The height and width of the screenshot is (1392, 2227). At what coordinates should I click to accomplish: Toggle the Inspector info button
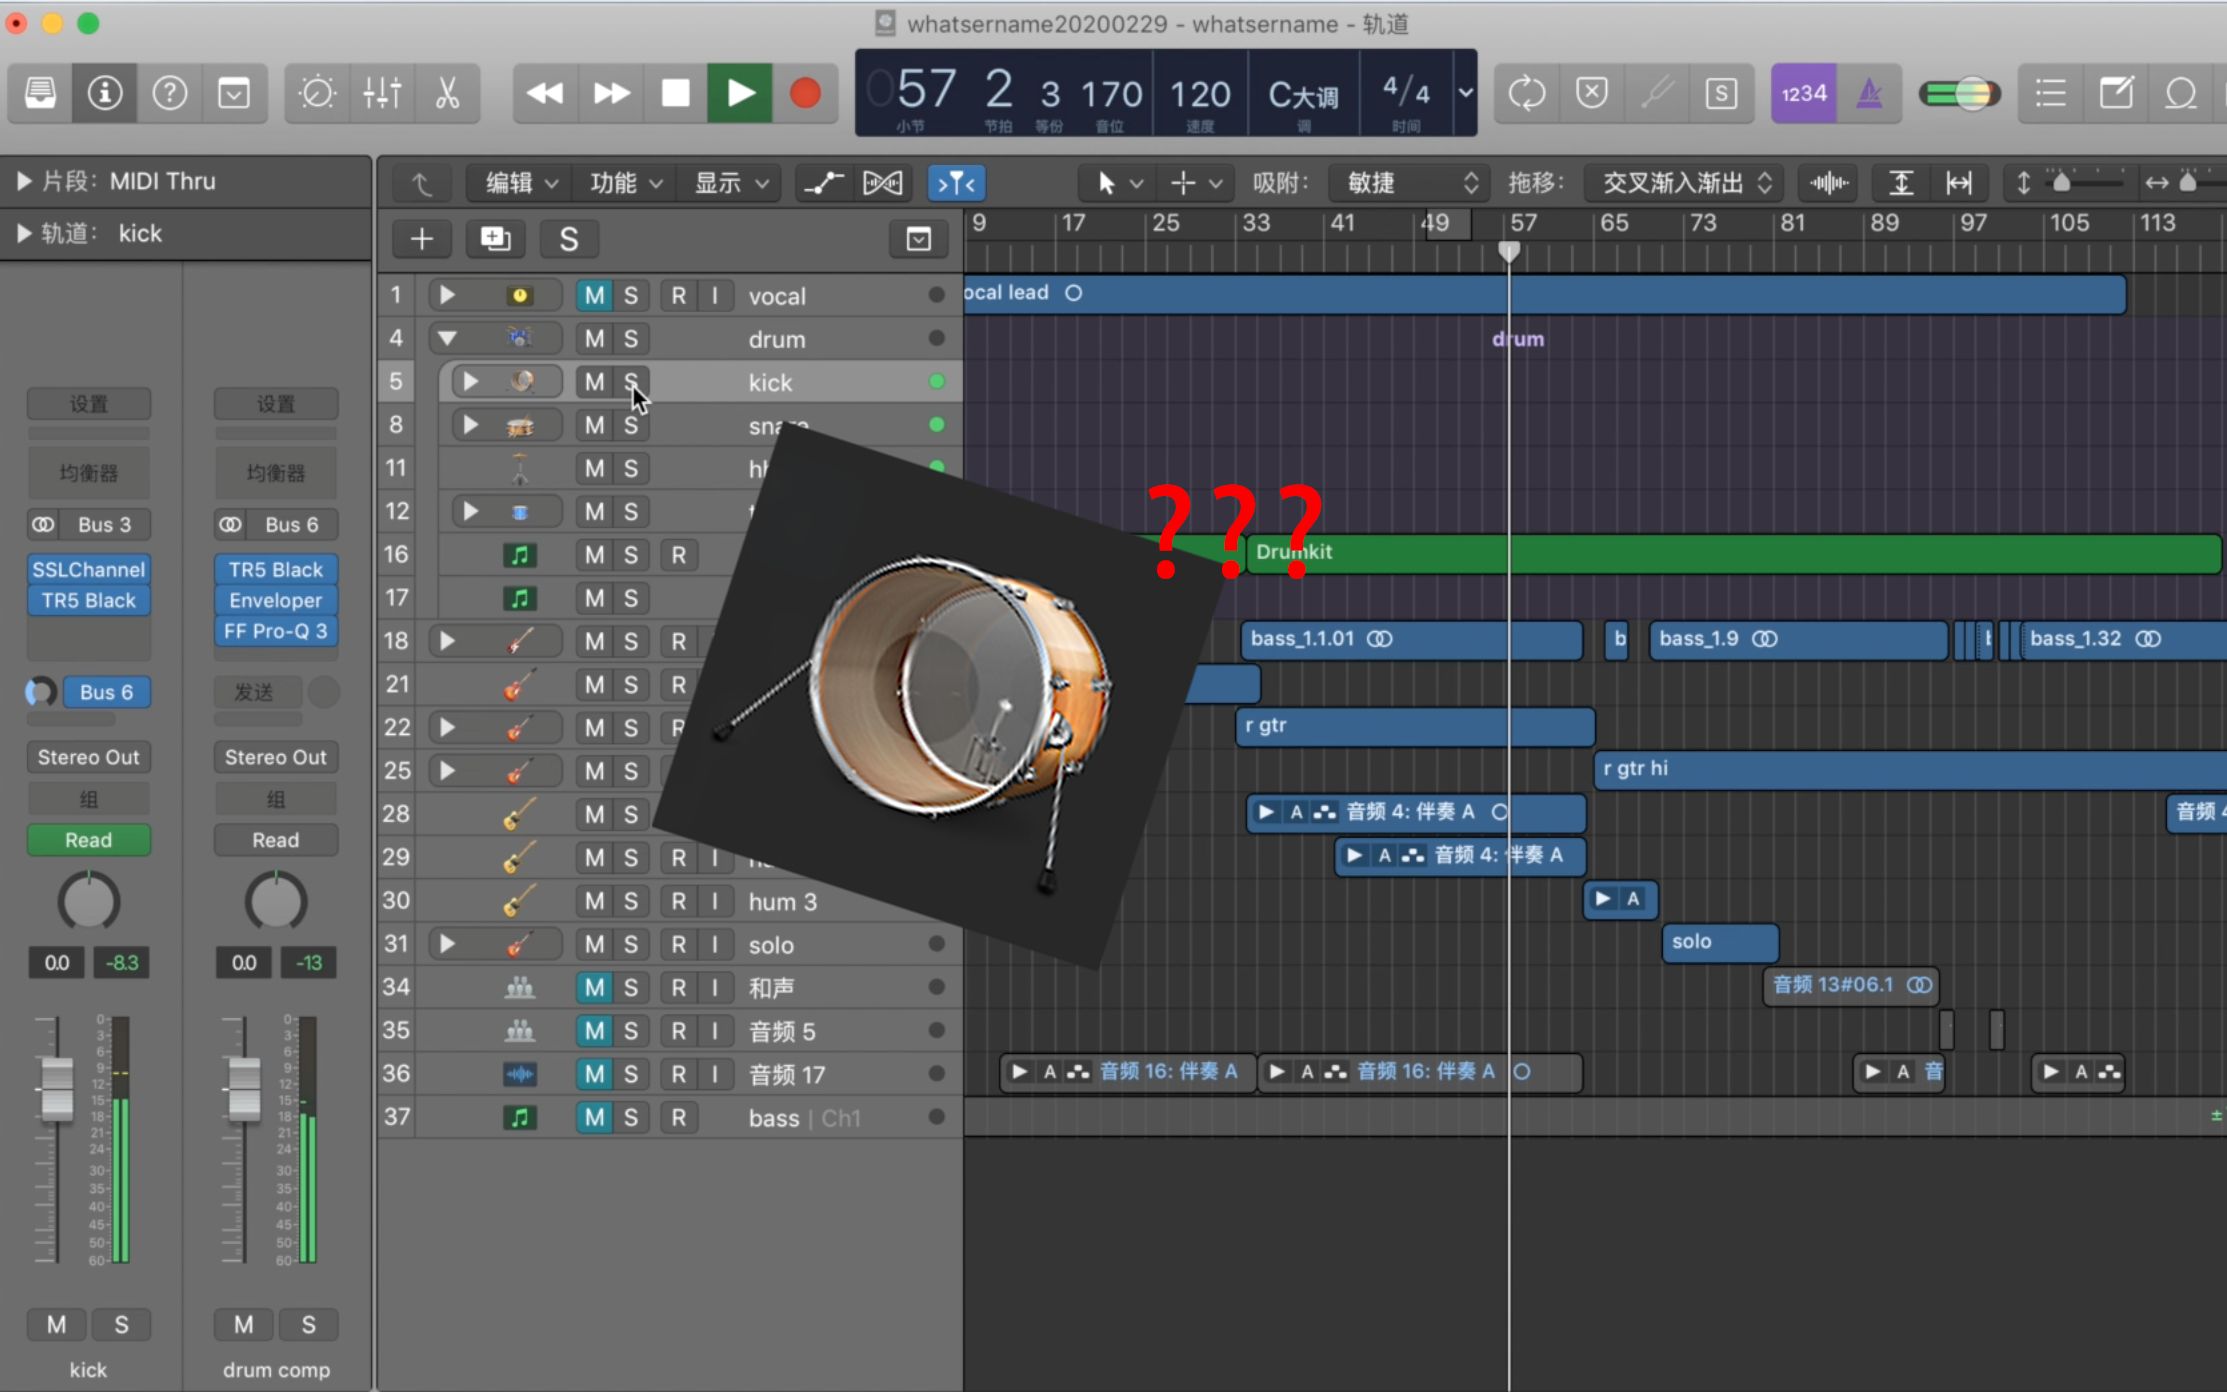tap(105, 93)
